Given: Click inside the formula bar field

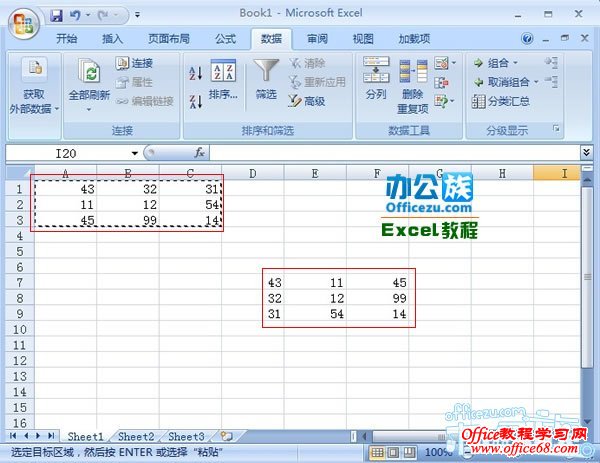Looking at the screenshot, I should tap(394, 153).
